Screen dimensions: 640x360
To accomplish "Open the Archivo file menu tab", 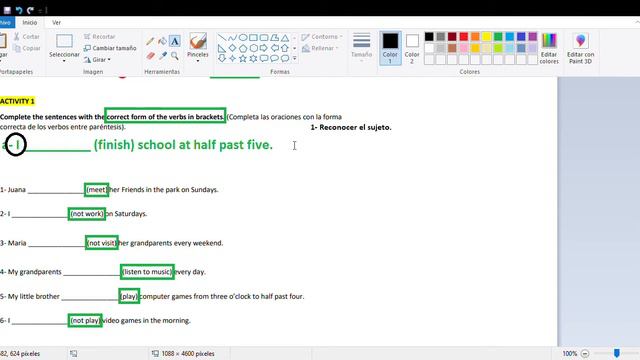I will coord(6,22).
